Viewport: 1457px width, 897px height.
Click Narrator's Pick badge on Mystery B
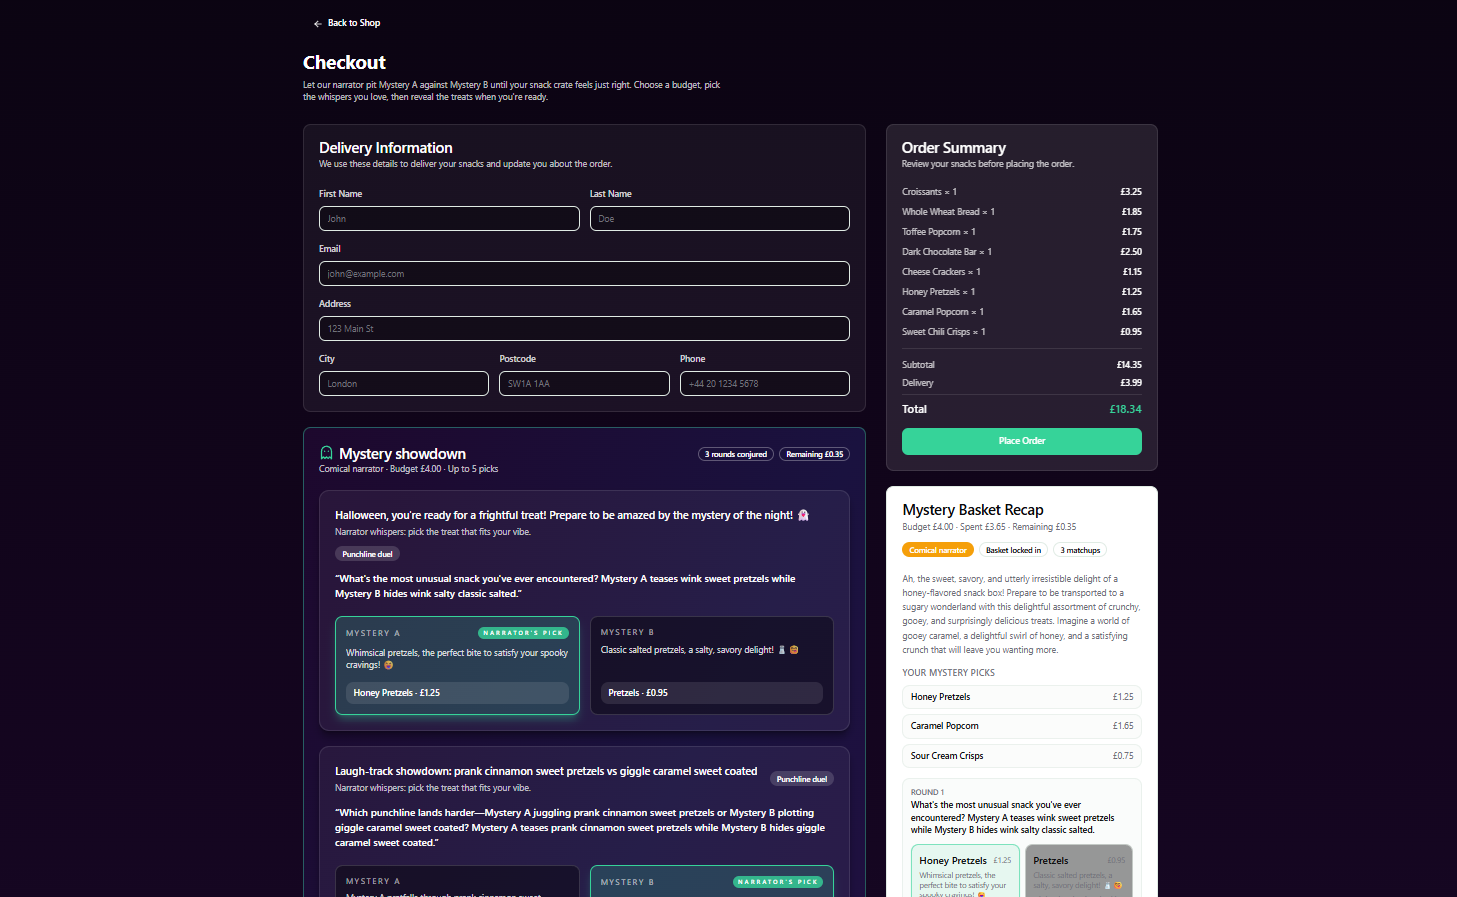coord(778,882)
